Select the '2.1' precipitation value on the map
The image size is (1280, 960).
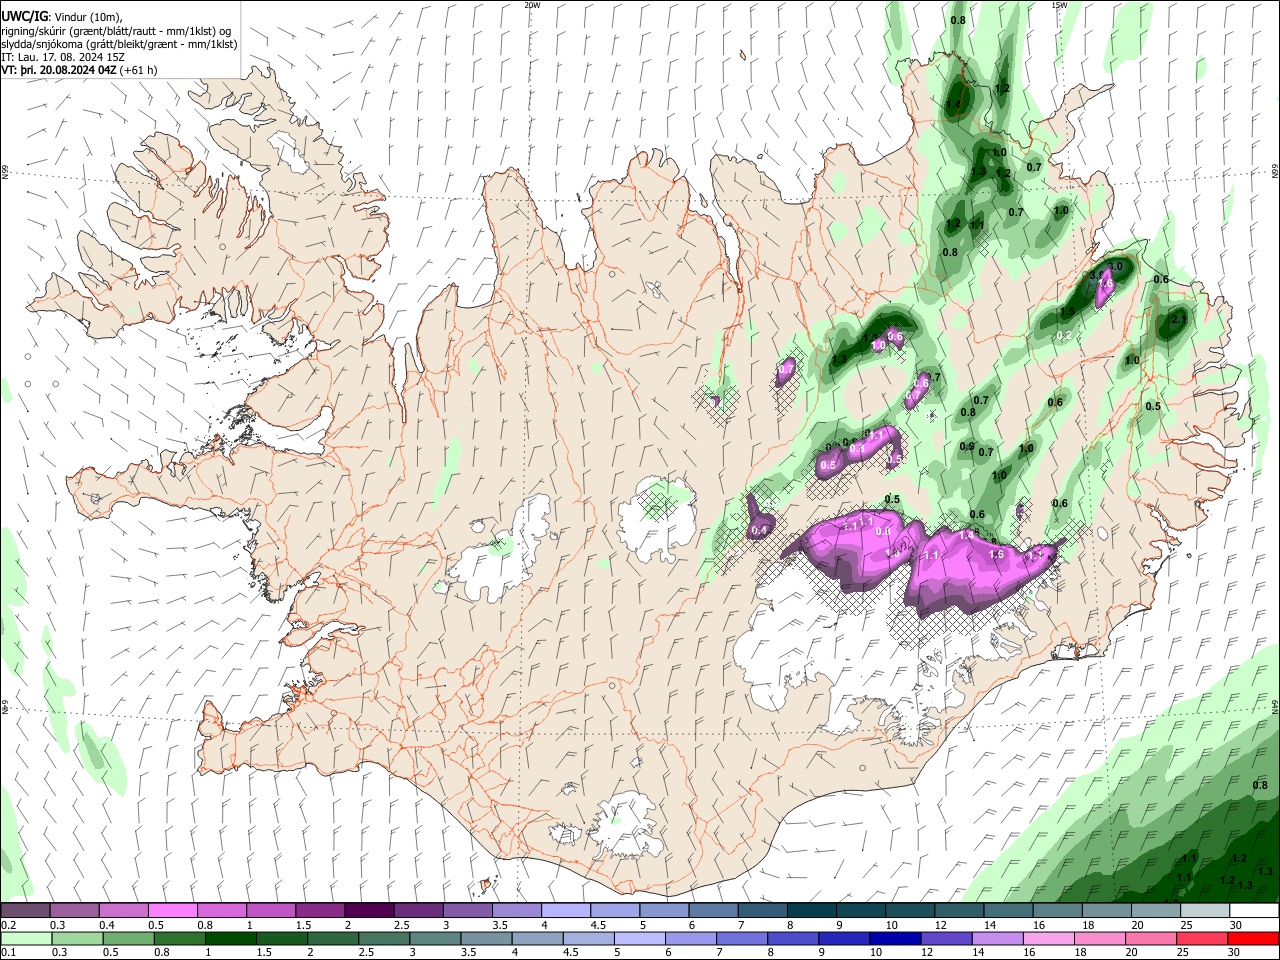pyautogui.click(x=1178, y=320)
